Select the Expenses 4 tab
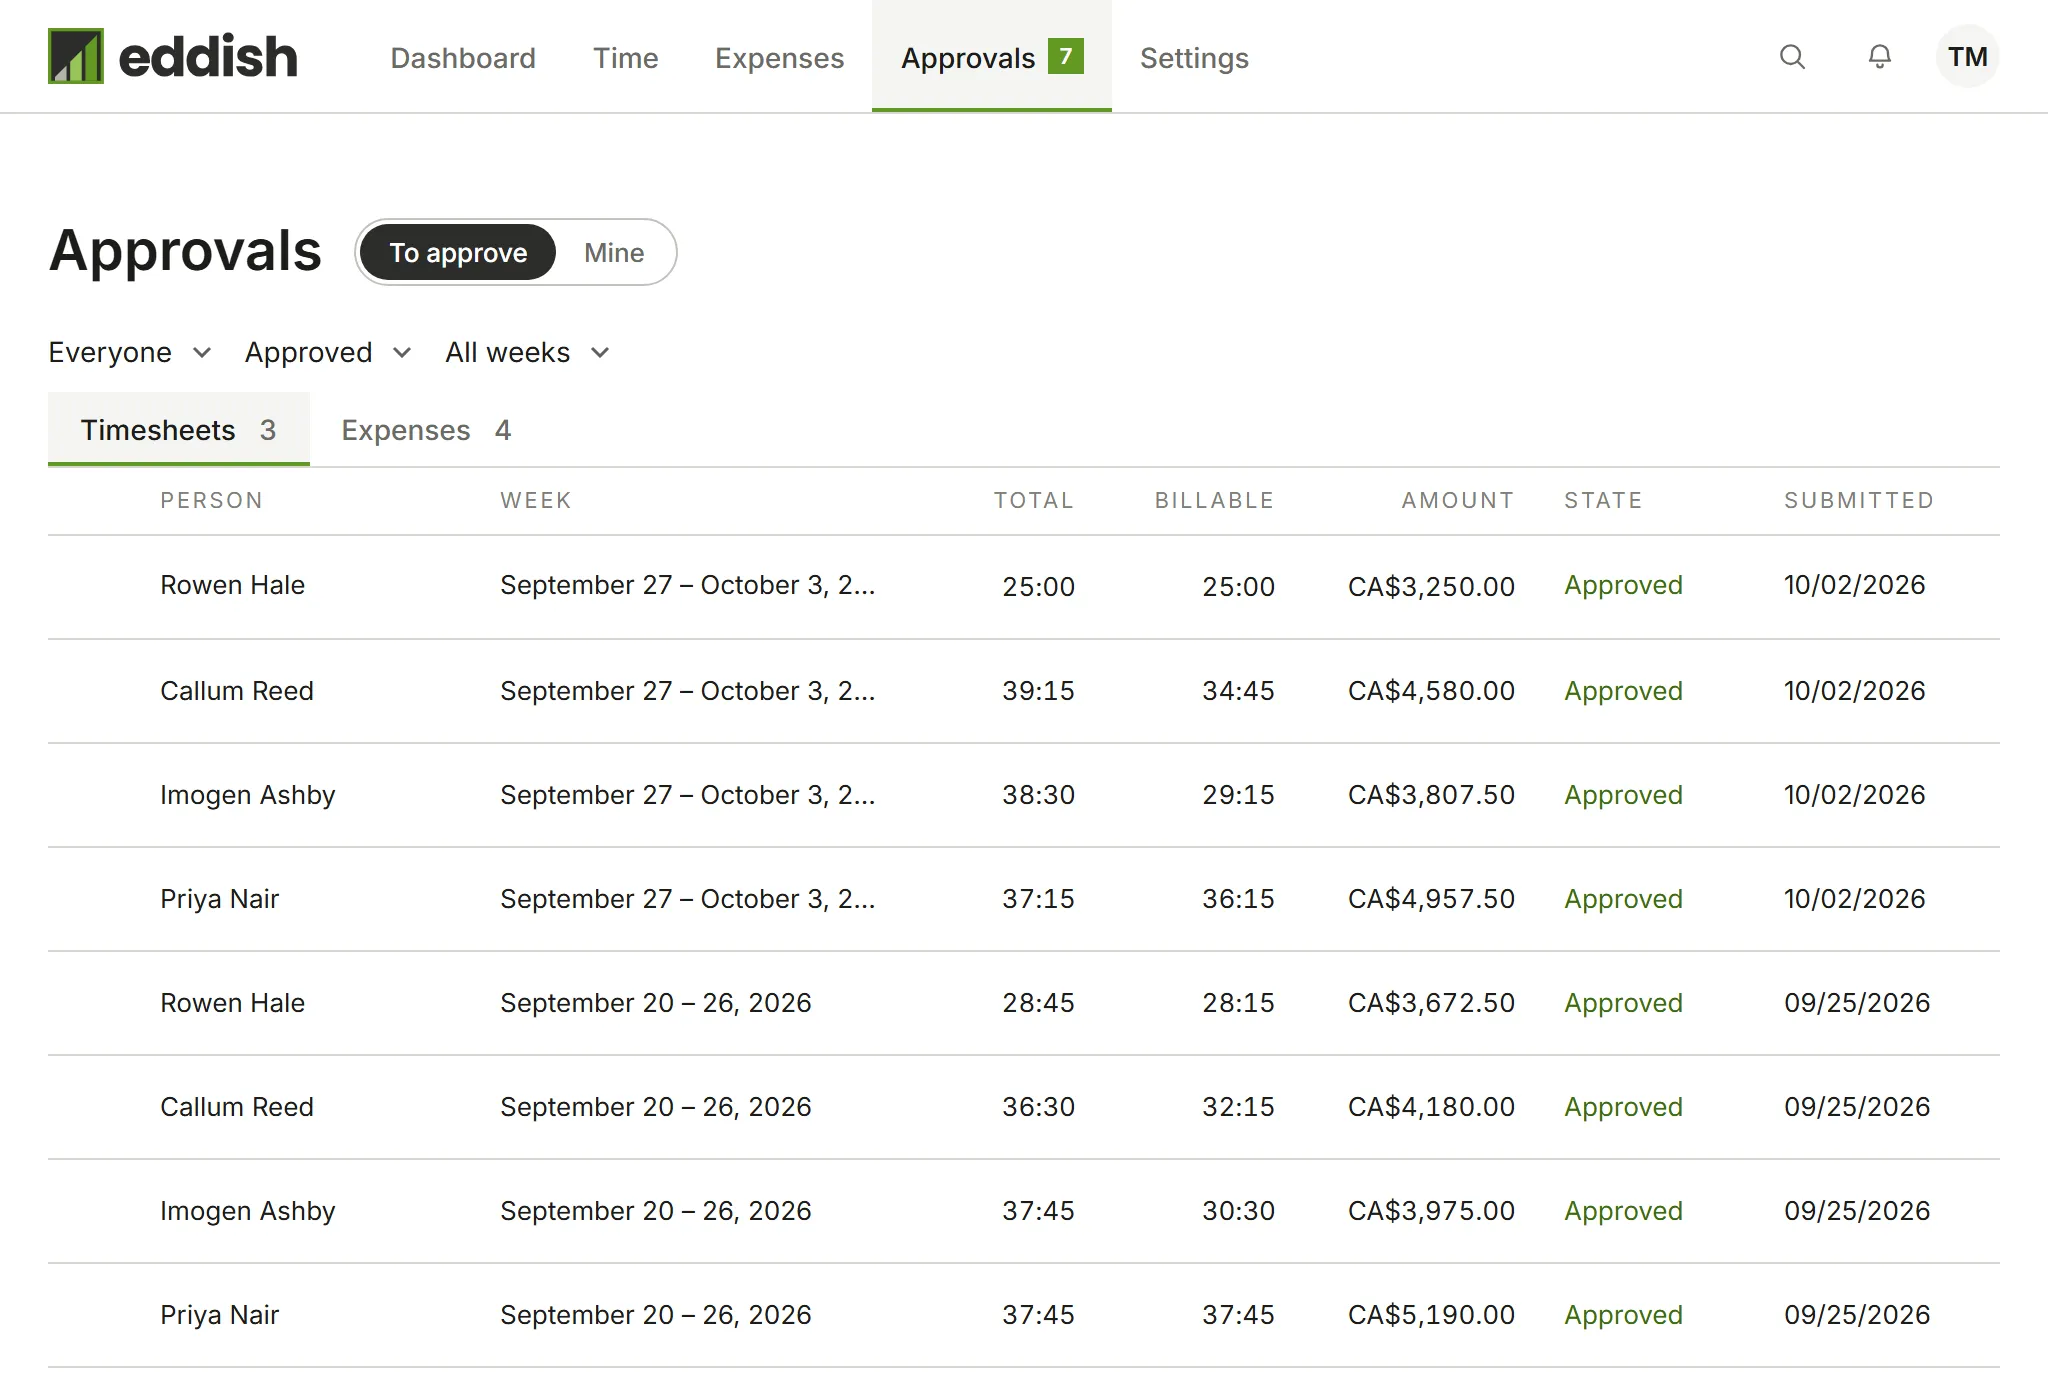The image size is (2048, 1400). (426, 429)
